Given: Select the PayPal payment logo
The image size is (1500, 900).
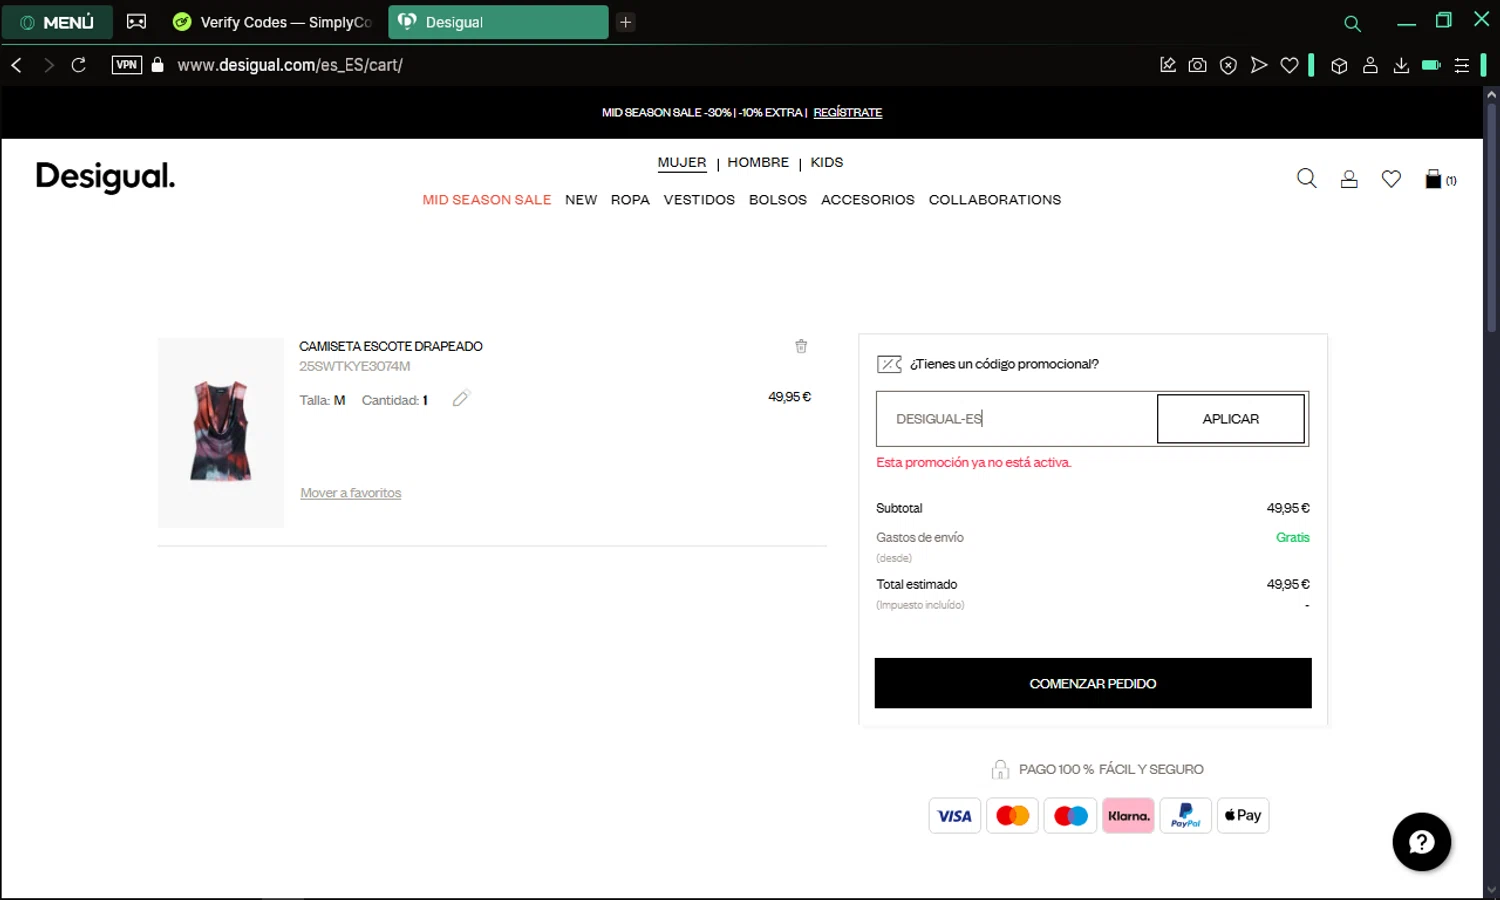Looking at the screenshot, I should (1186, 816).
